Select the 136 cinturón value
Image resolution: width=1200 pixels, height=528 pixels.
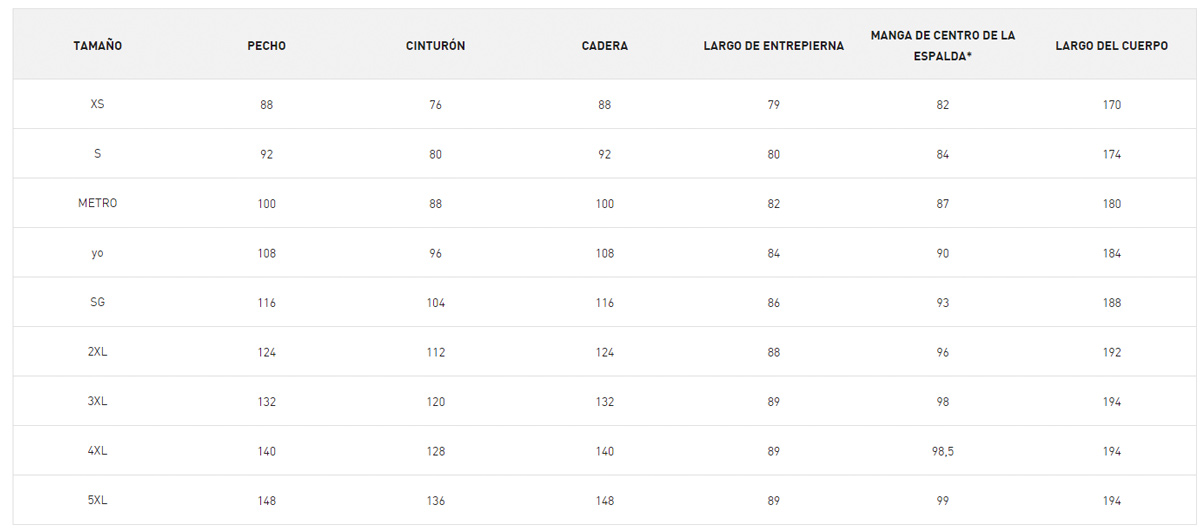[435, 500]
